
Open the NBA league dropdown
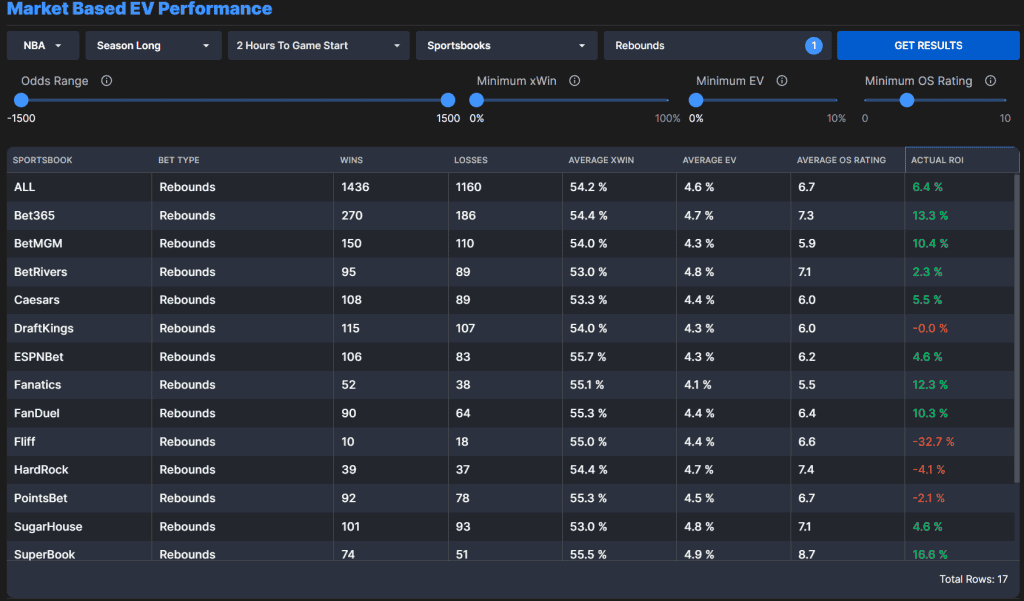click(x=43, y=46)
